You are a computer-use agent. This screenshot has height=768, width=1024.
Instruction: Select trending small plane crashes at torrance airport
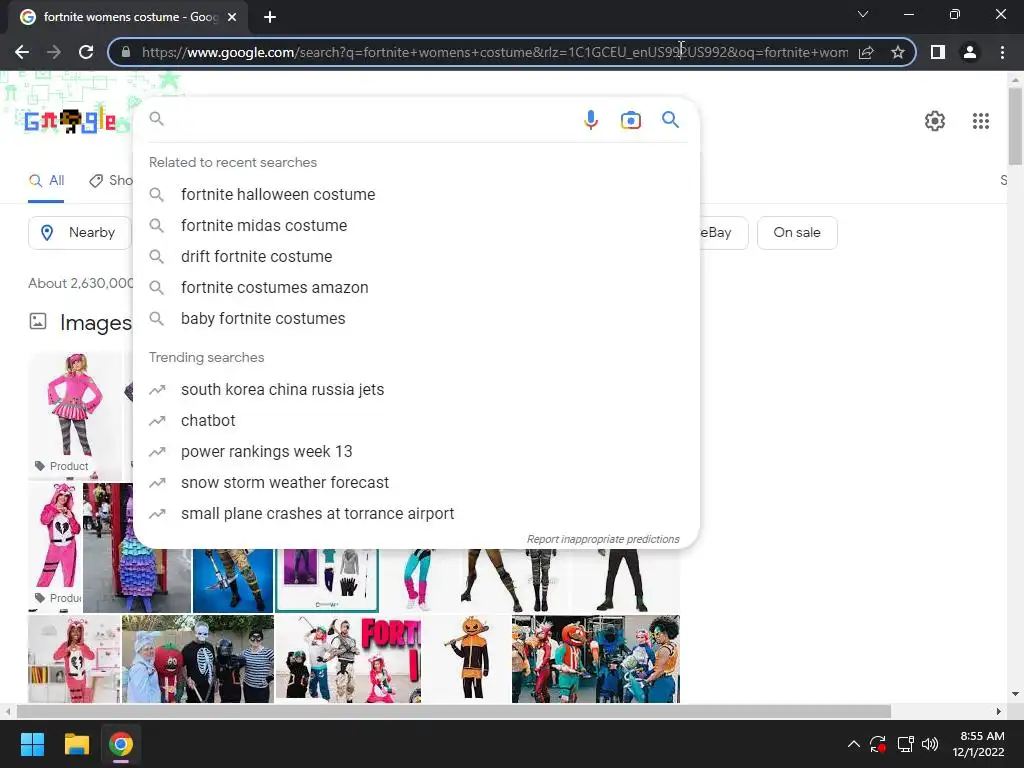416,514
